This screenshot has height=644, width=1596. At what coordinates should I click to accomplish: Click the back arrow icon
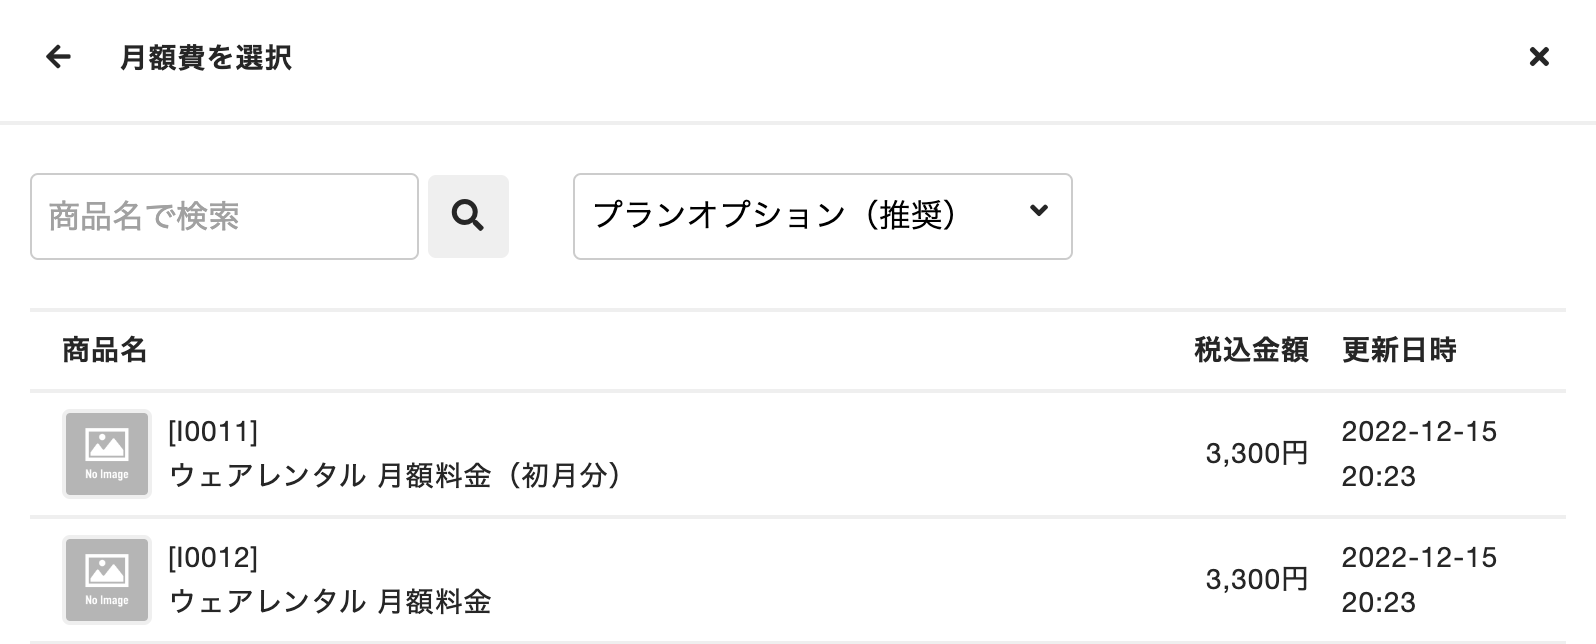[58, 57]
